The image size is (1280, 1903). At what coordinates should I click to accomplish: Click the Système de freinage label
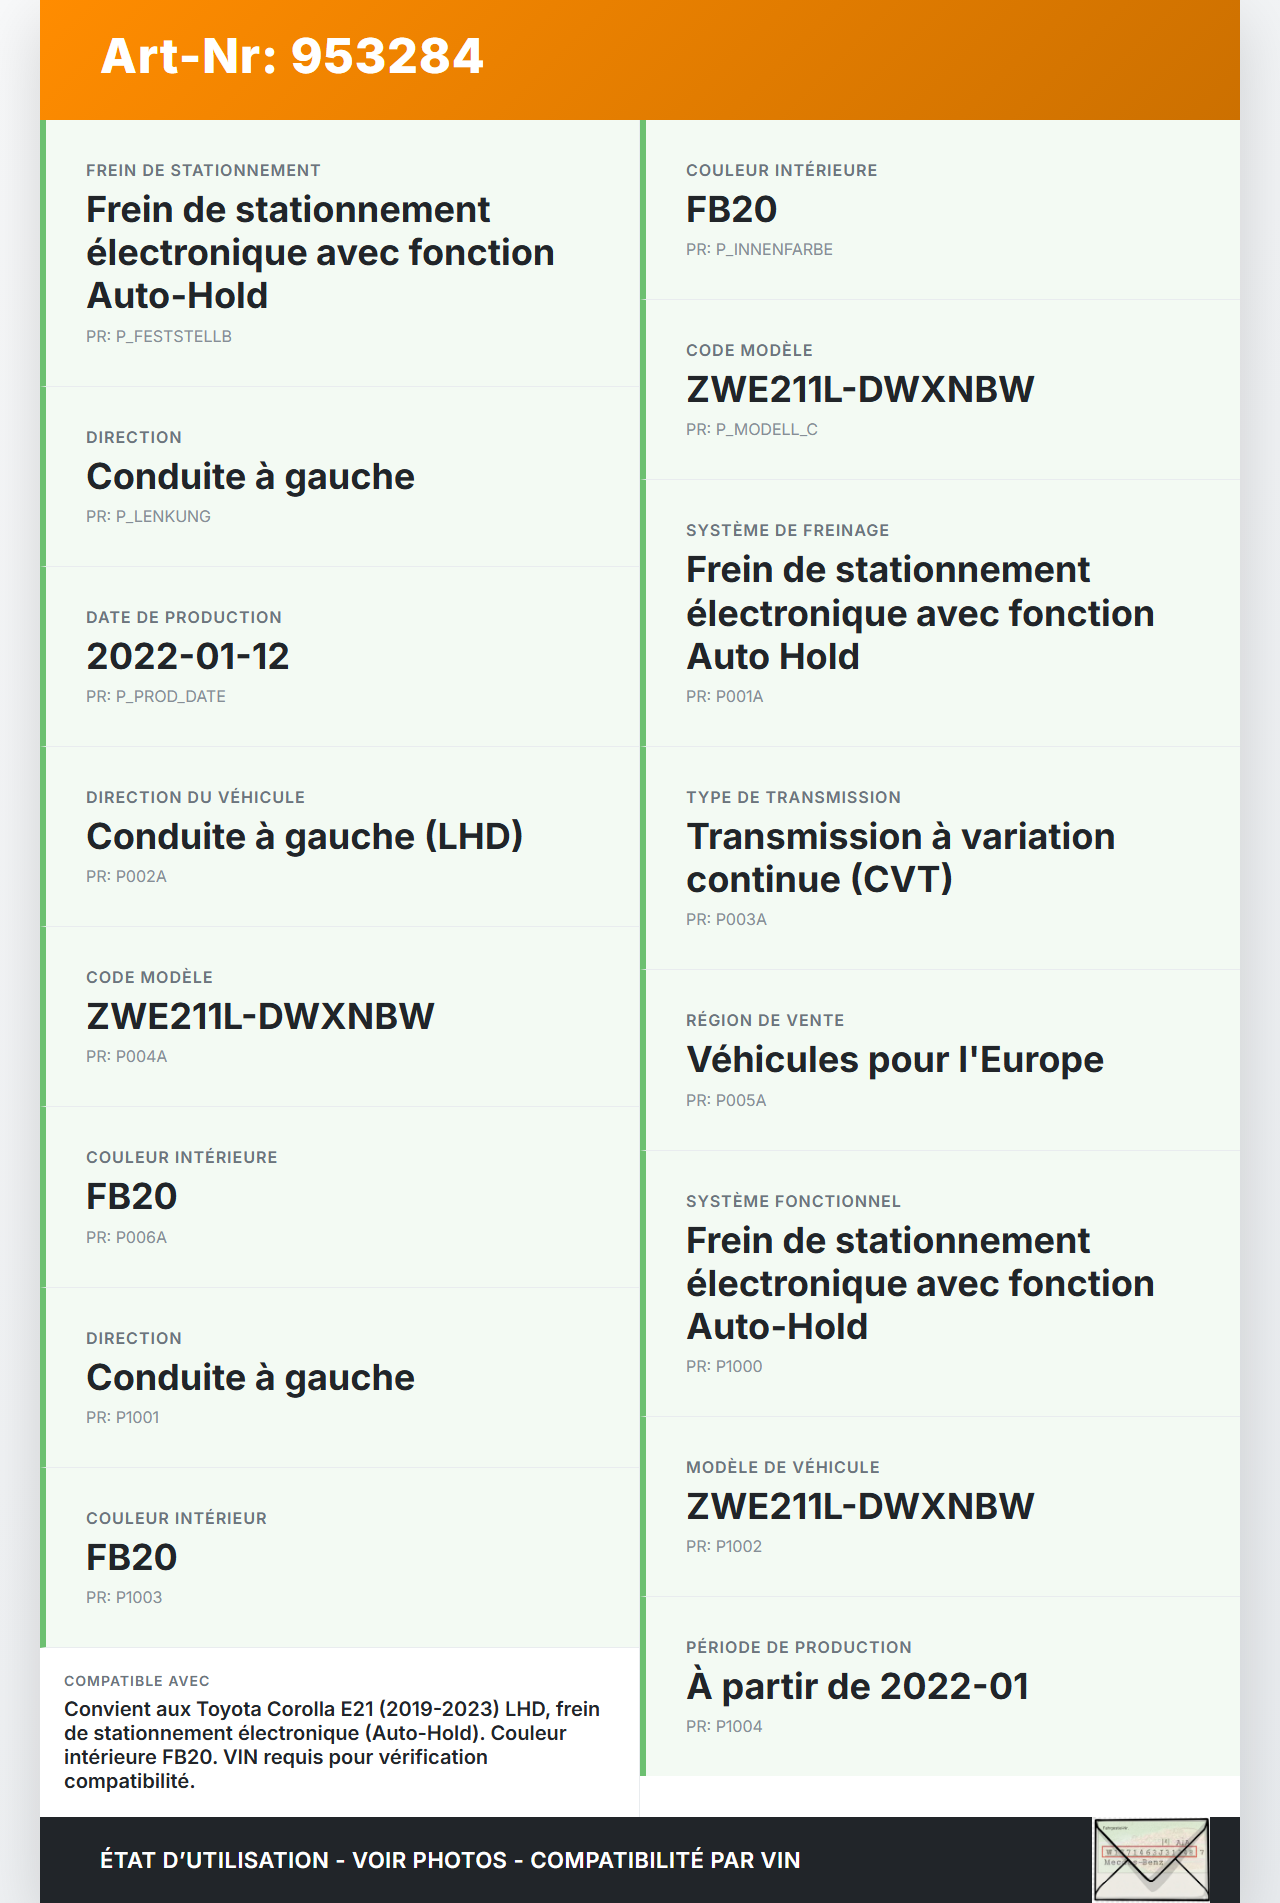point(787,531)
